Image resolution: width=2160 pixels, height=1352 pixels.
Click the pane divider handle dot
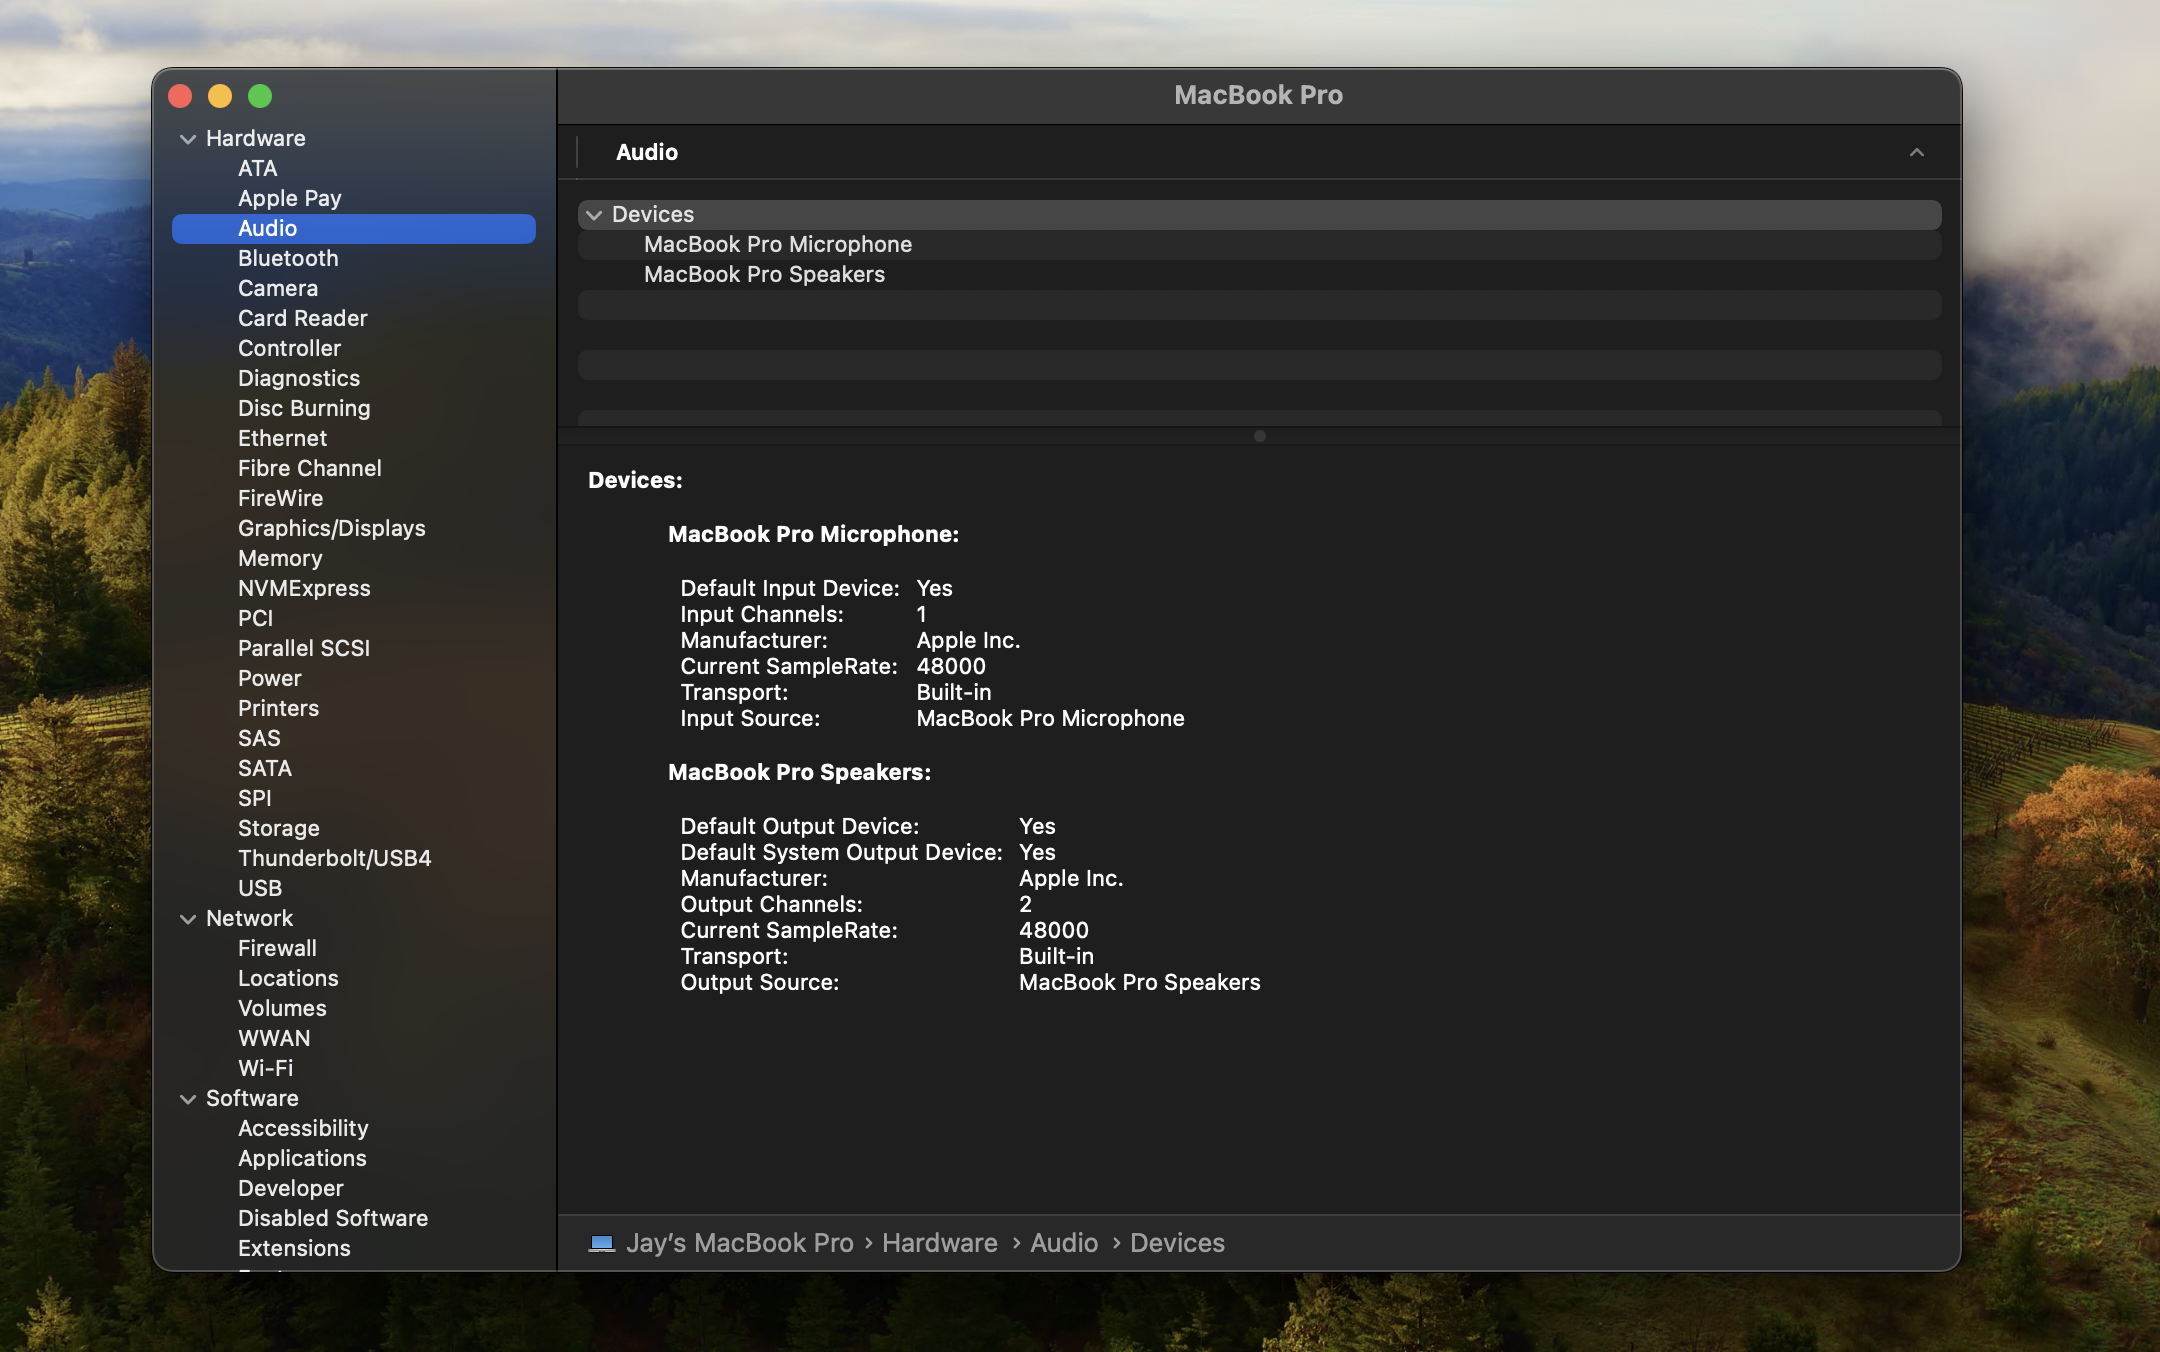[1259, 436]
